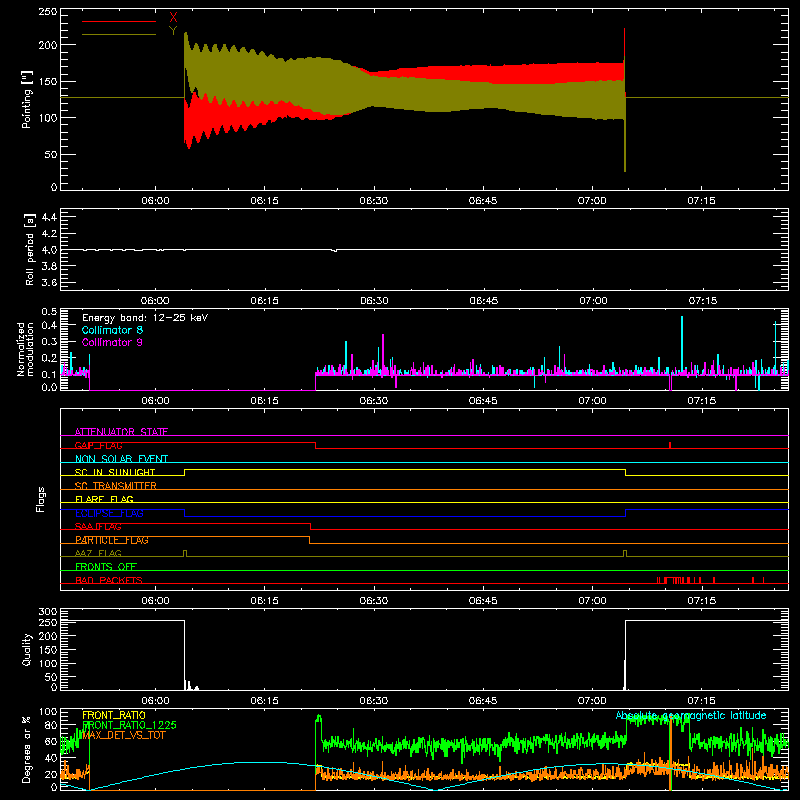Click the FLARE_FLAG flag label

104,499
